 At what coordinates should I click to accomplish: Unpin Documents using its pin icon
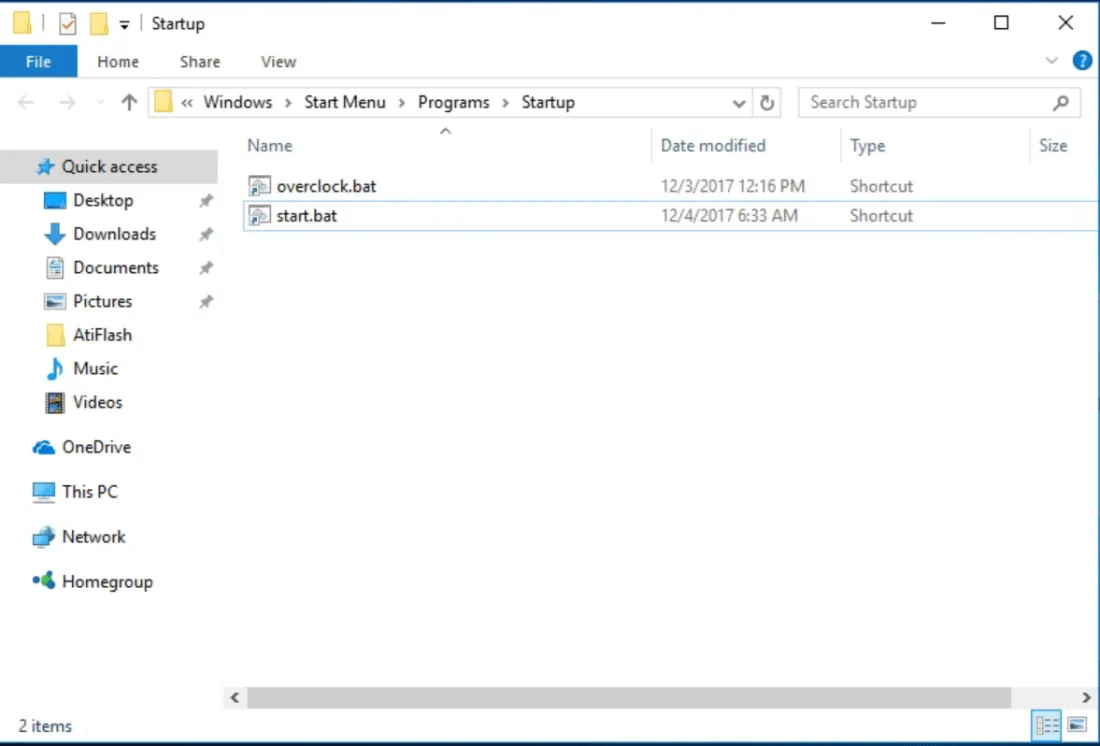pos(206,268)
